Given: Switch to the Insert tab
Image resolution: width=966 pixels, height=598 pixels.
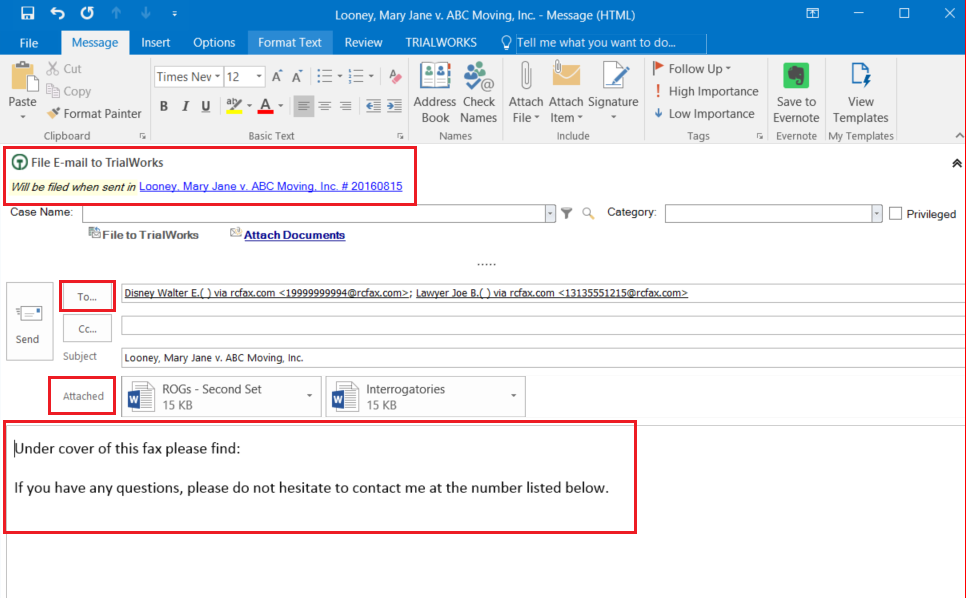Looking at the screenshot, I should [x=155, y=42].
